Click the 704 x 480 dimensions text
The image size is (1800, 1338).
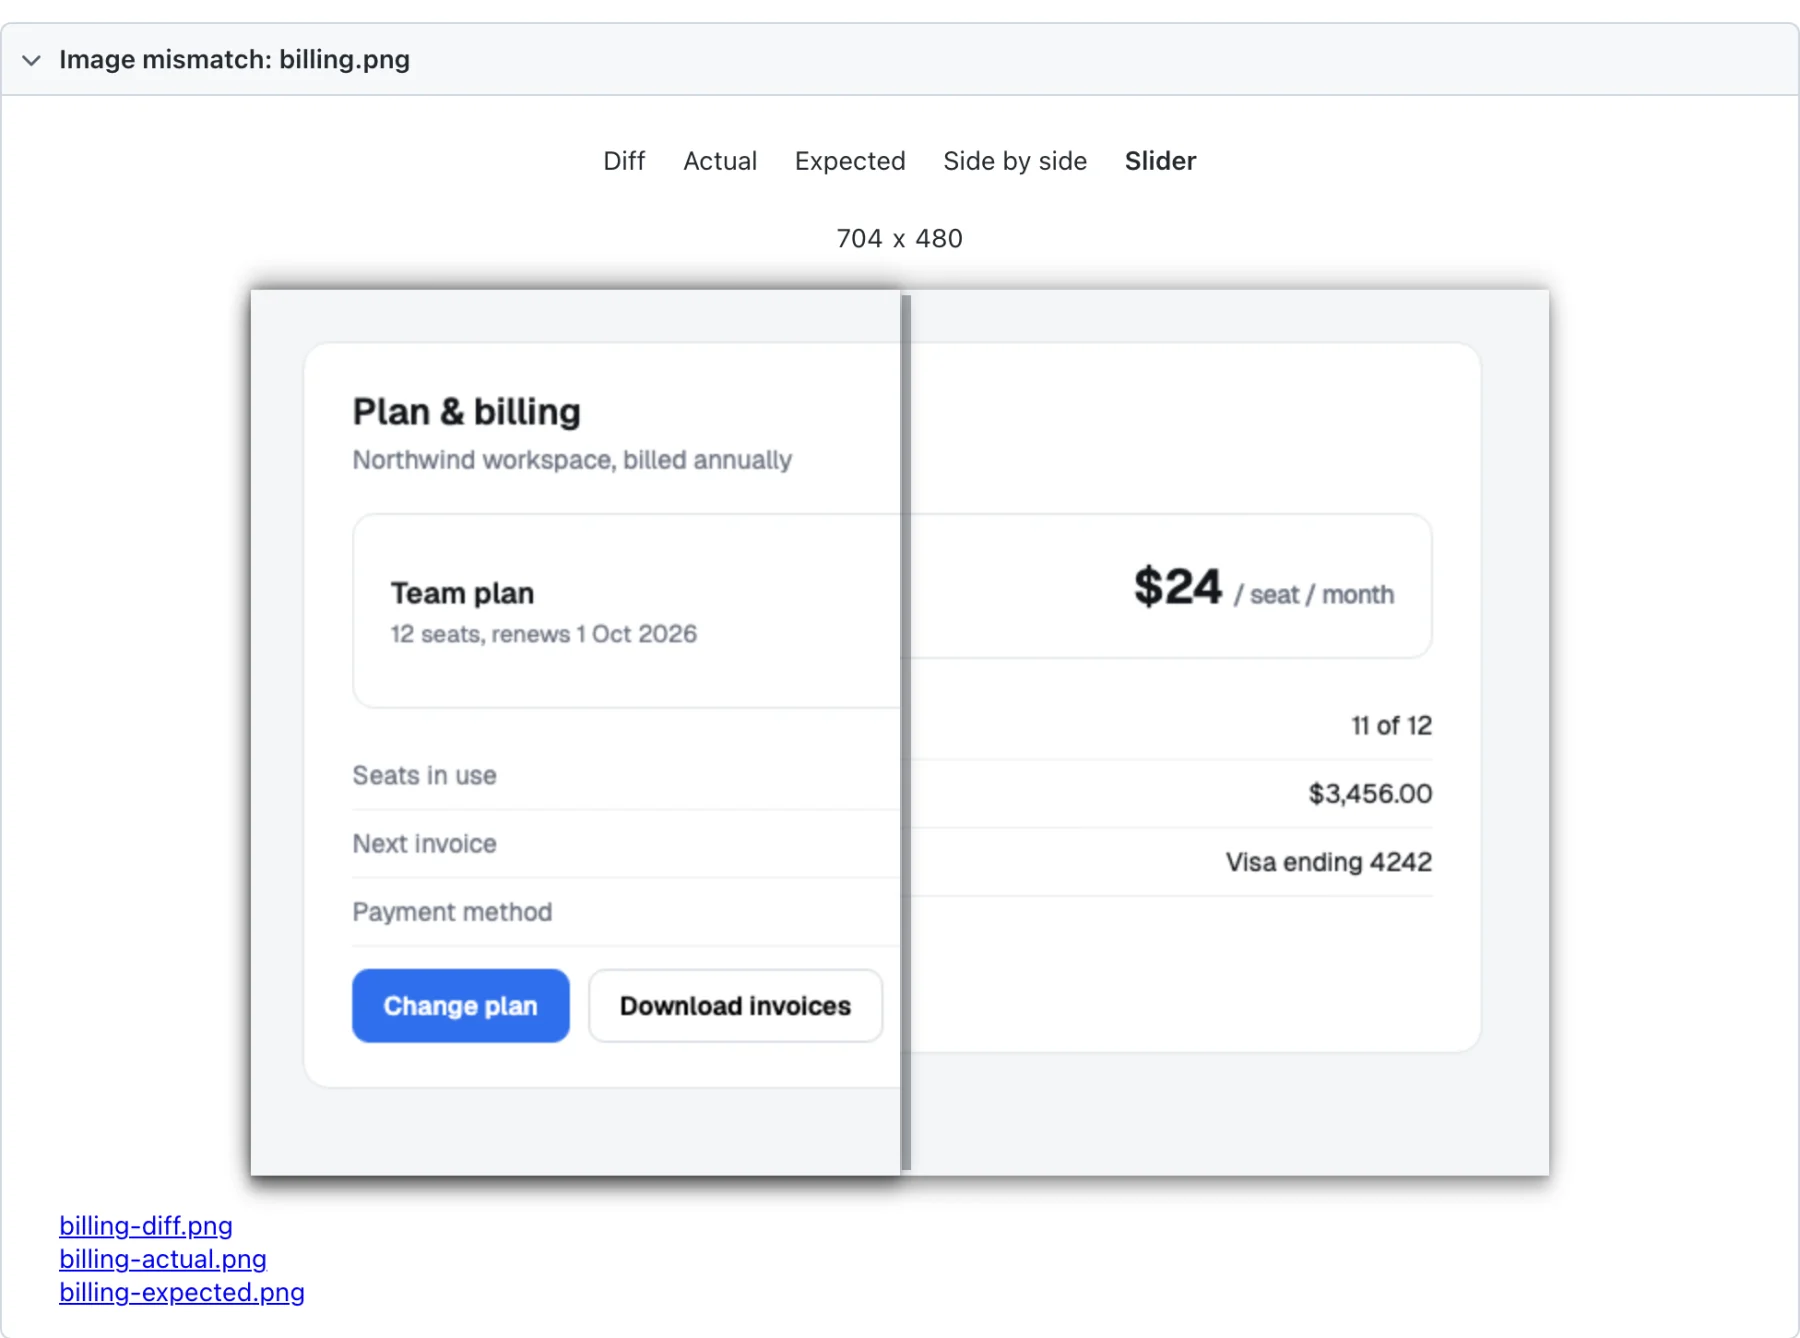click(899, 238)
